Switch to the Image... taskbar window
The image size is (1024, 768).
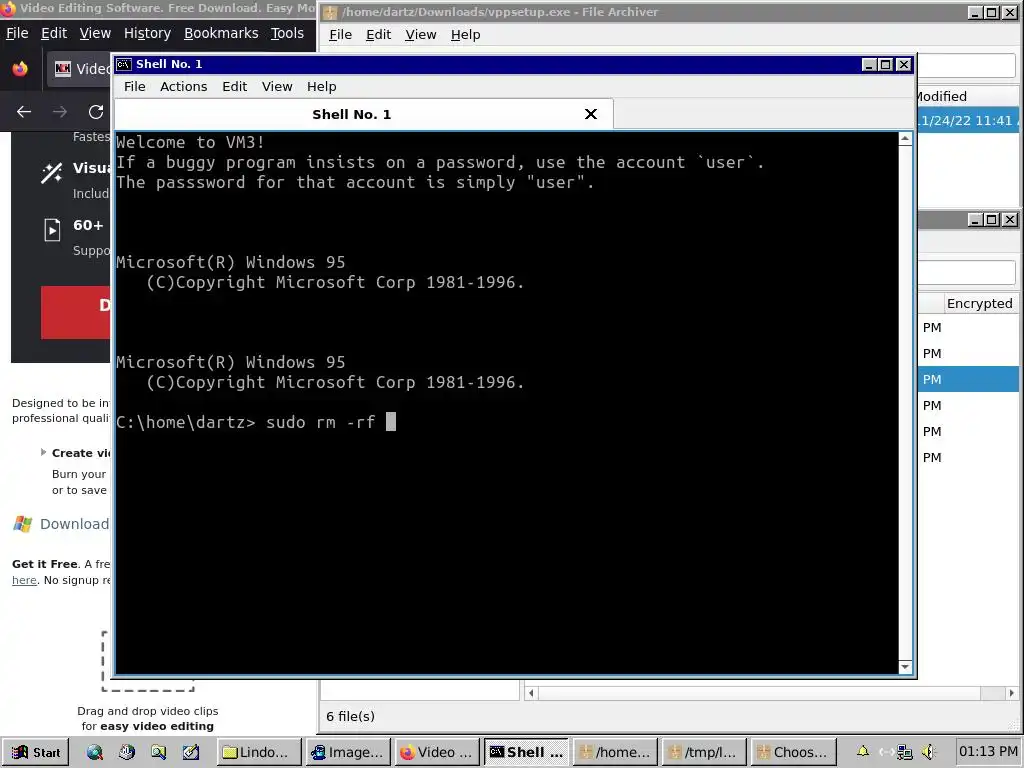[x=349, y=752]
